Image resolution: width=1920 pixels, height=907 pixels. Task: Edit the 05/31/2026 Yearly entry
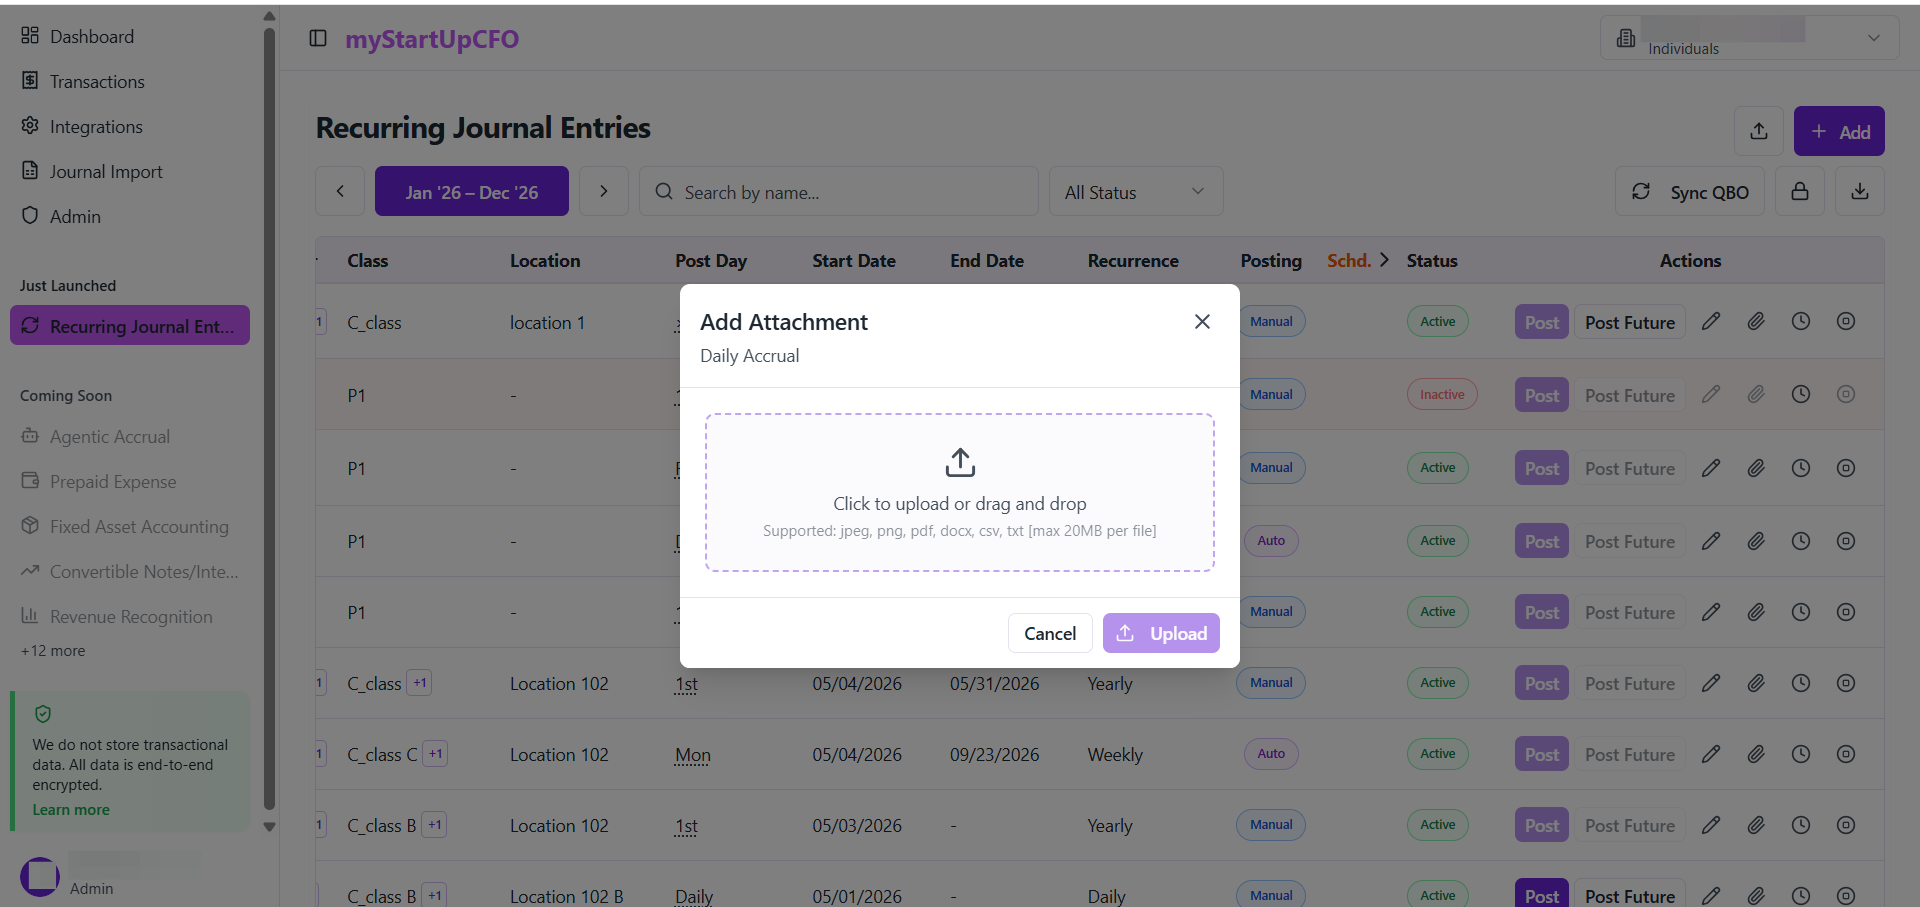click(x=1711, y=683)
